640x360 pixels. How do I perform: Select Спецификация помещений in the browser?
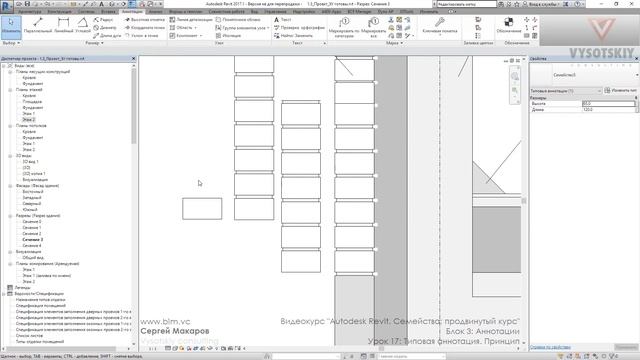[41, 305]
